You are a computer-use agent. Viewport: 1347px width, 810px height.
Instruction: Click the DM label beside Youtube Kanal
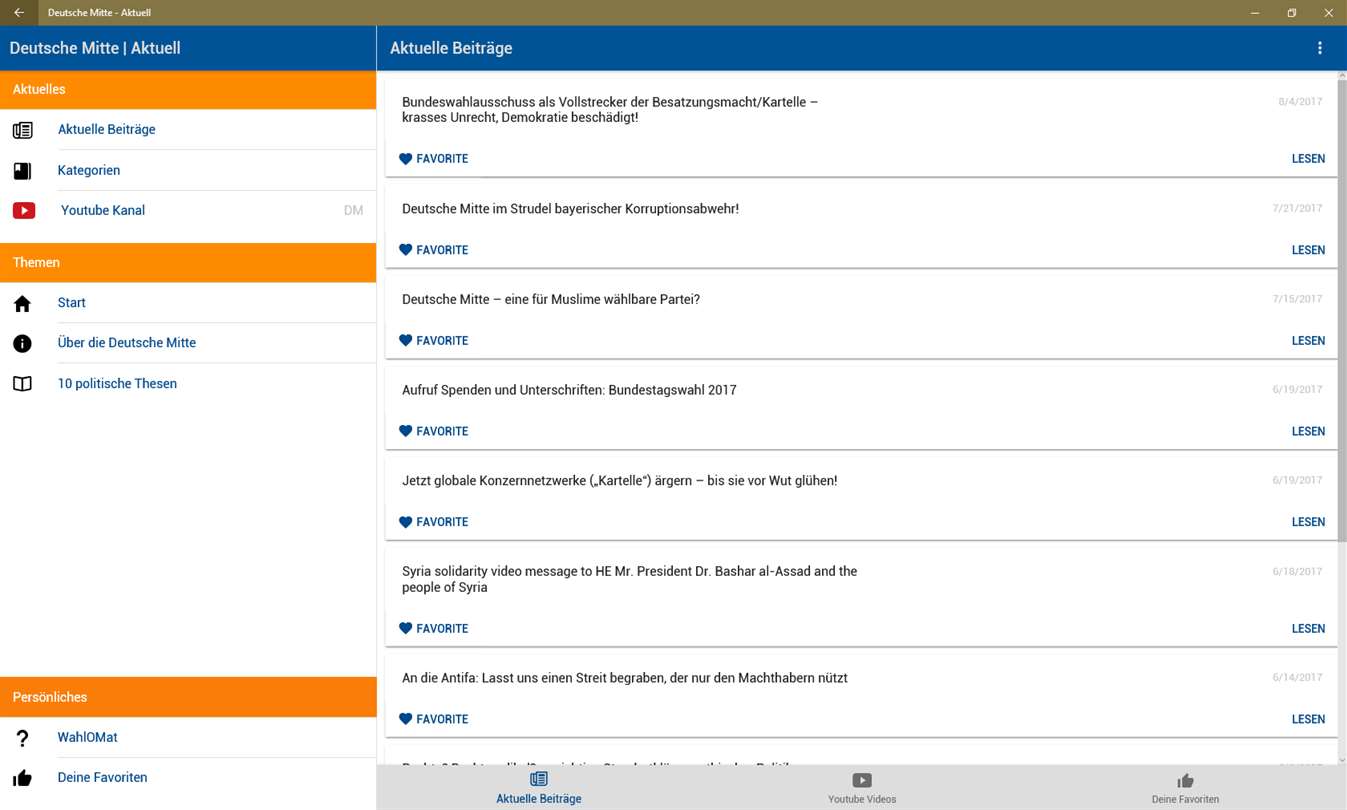(353, 210)
